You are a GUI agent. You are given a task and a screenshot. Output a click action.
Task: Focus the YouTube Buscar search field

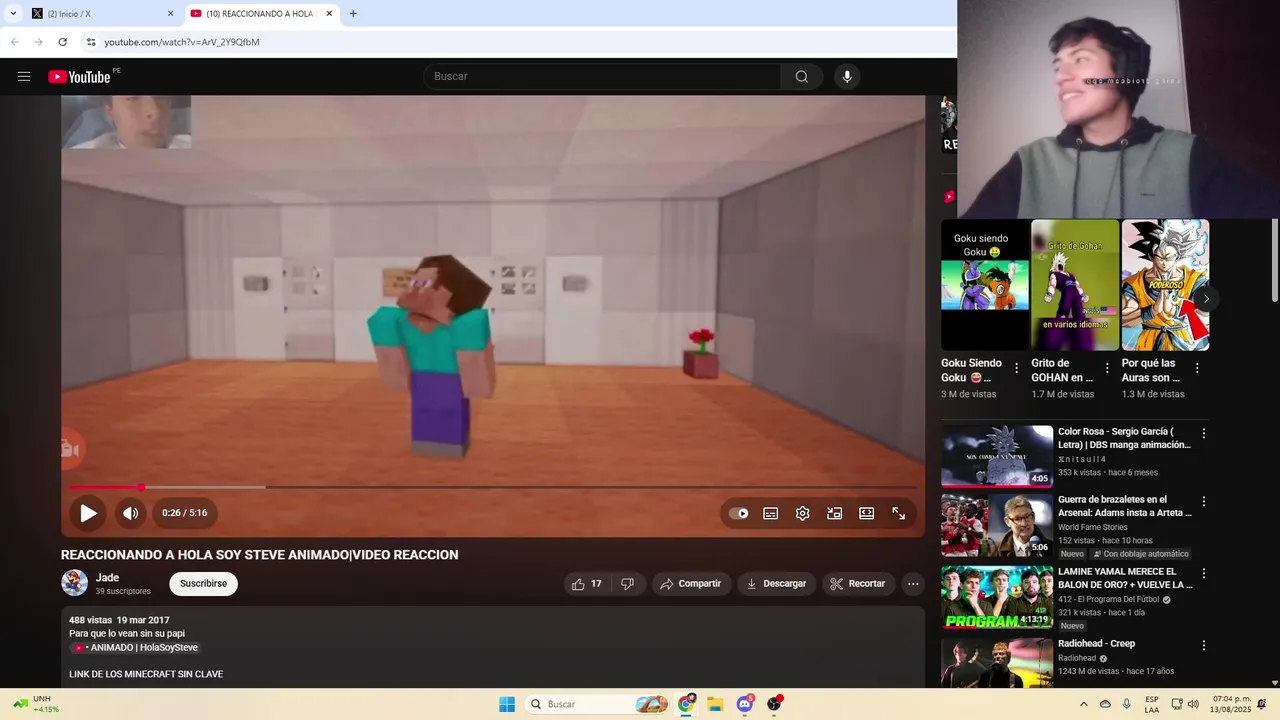coord(602,77)
